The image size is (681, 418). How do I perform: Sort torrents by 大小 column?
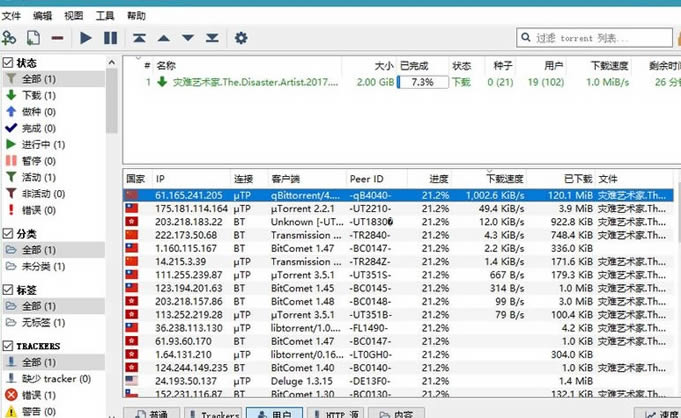pyautogui.click(x=369, y=66)
